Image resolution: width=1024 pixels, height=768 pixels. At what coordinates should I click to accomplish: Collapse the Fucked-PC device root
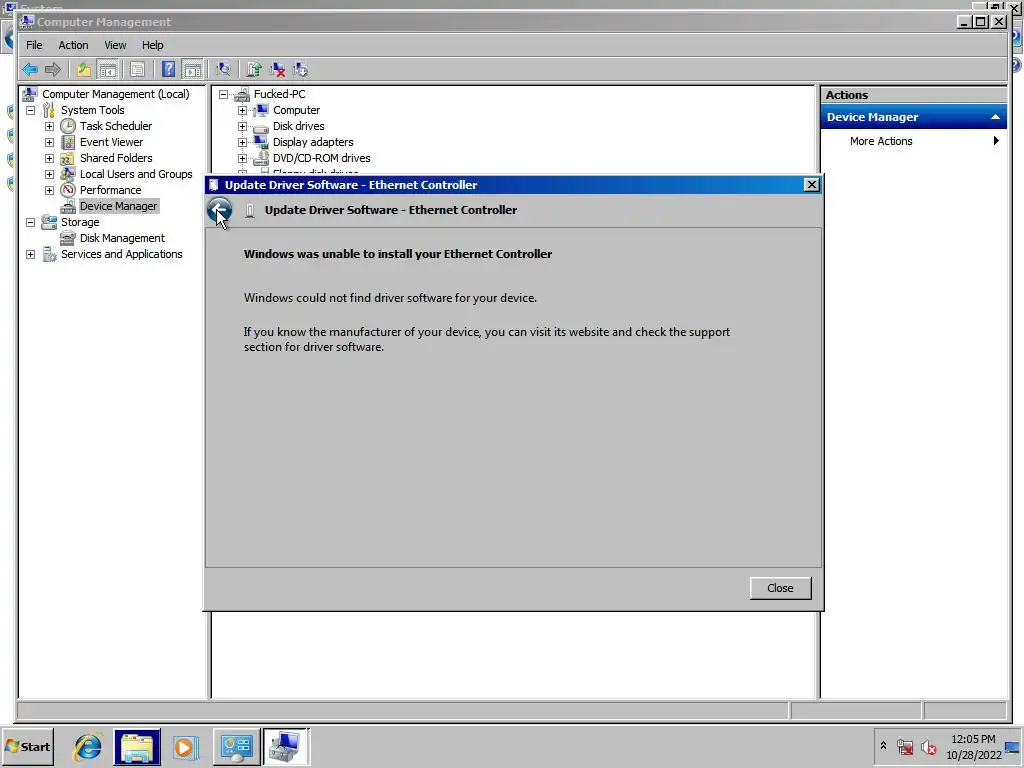pyautogui.click(x=223, y=94)
